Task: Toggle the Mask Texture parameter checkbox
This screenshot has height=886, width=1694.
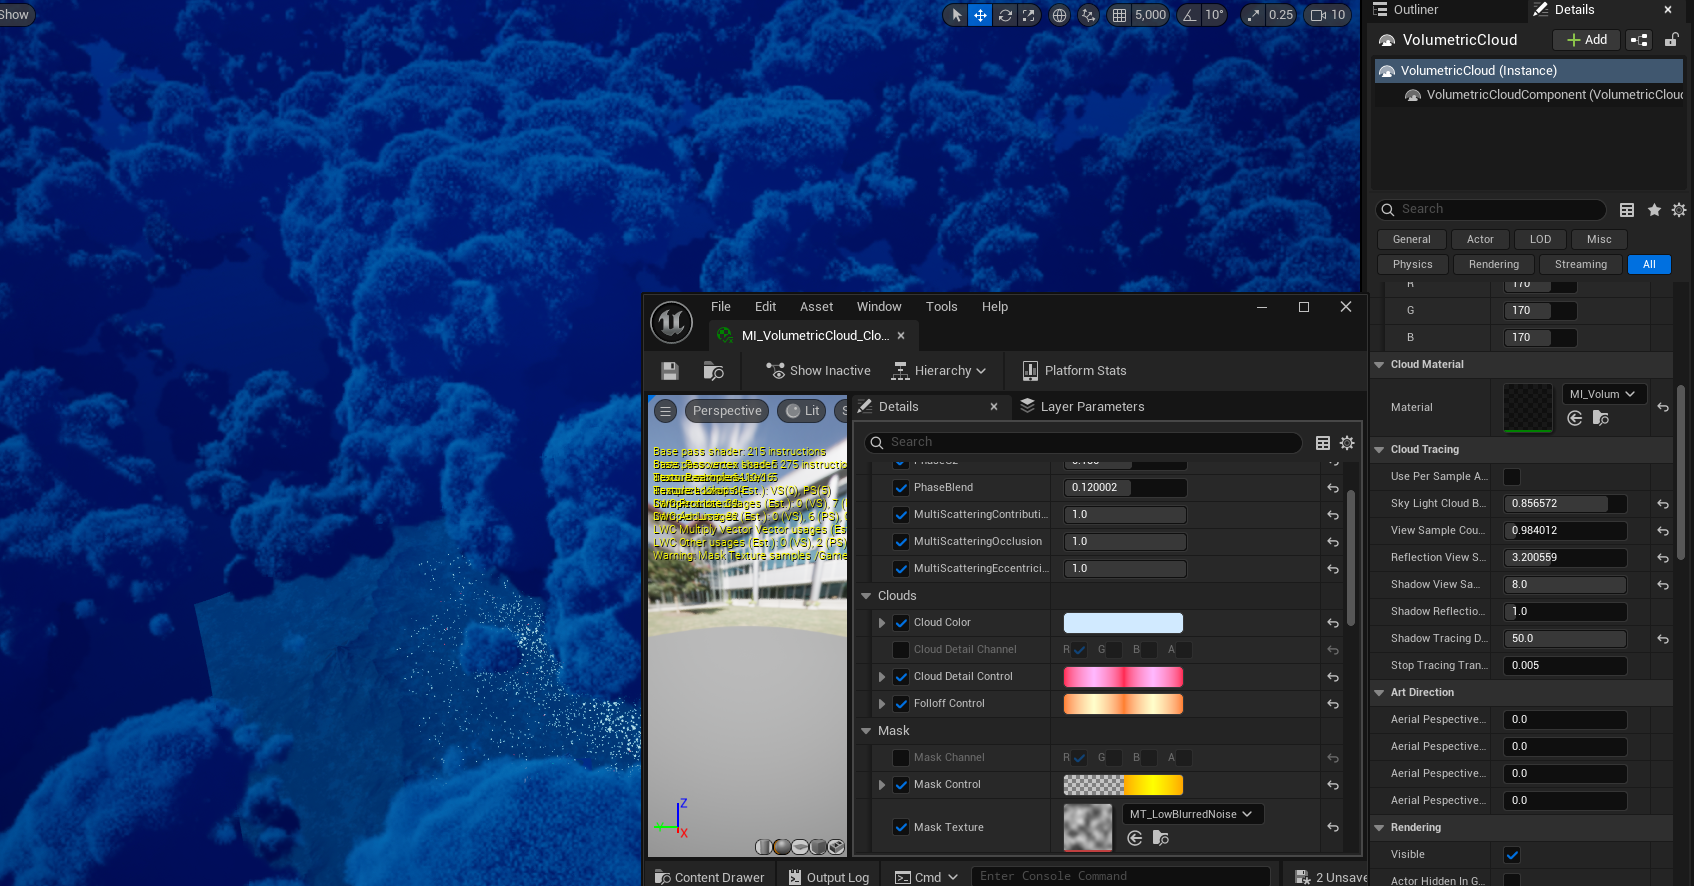Action: click(x=901, y=828)
